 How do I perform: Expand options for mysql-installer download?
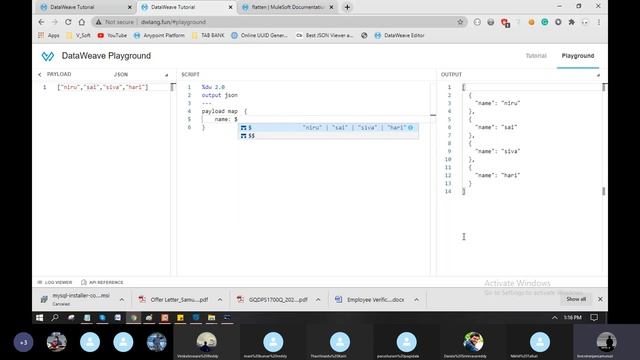point(122,300)
